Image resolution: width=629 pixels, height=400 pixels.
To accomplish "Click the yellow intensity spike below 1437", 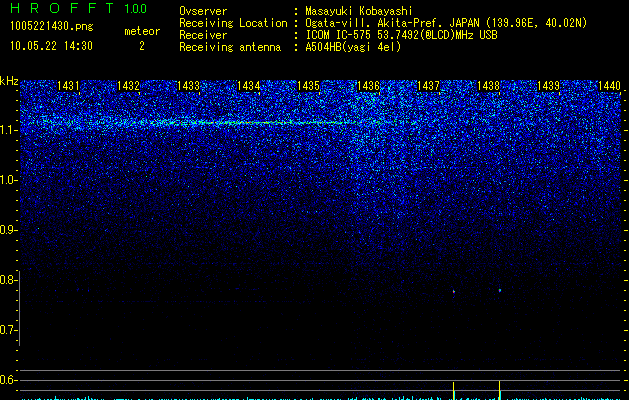I will click(x=454, y=391).
